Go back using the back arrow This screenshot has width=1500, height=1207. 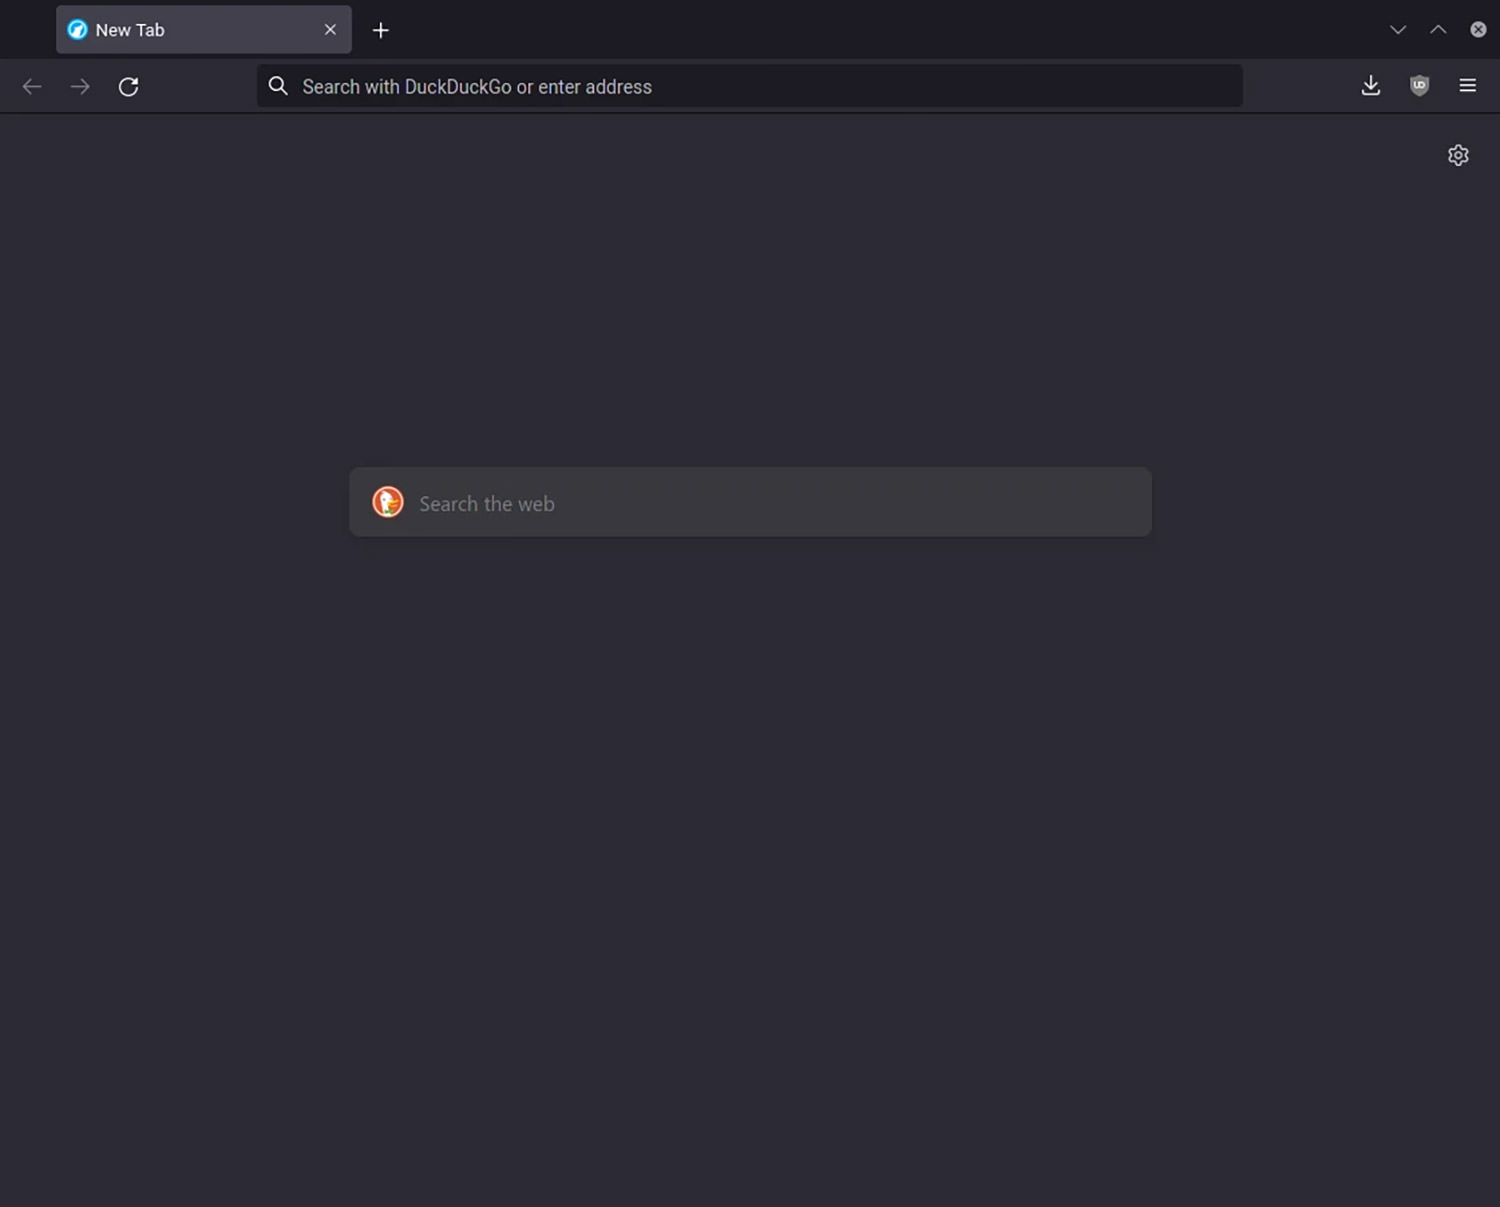(x=32, y=87)
